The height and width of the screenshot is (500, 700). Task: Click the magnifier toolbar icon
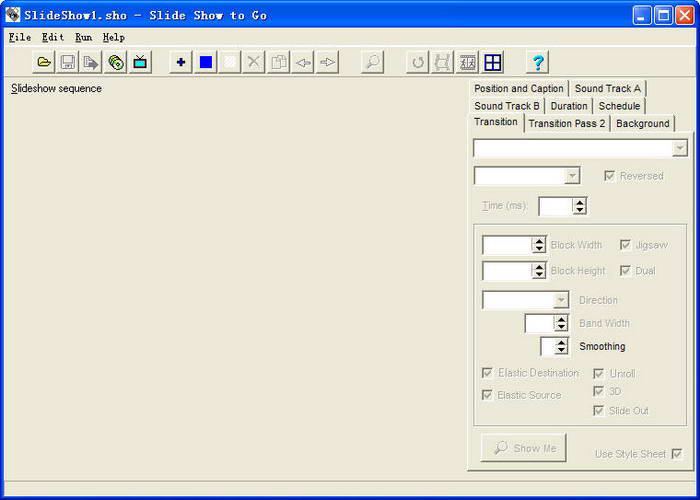(x=372, y=62)
